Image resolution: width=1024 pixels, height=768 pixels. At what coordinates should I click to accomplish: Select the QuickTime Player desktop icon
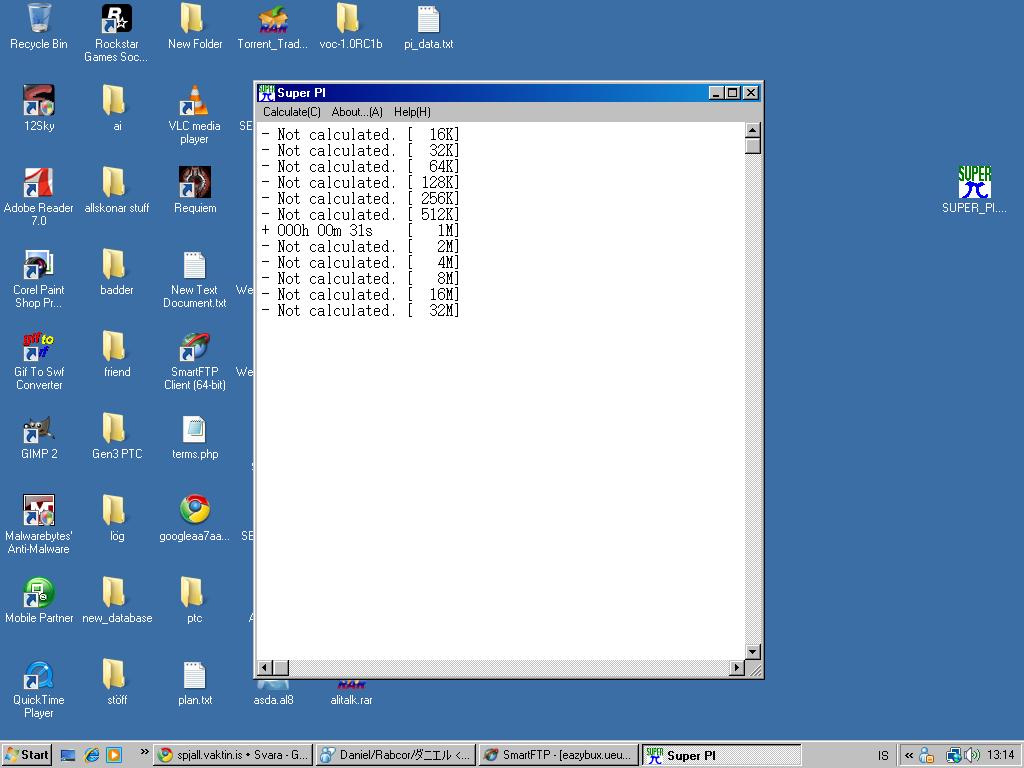click(39, 676)
